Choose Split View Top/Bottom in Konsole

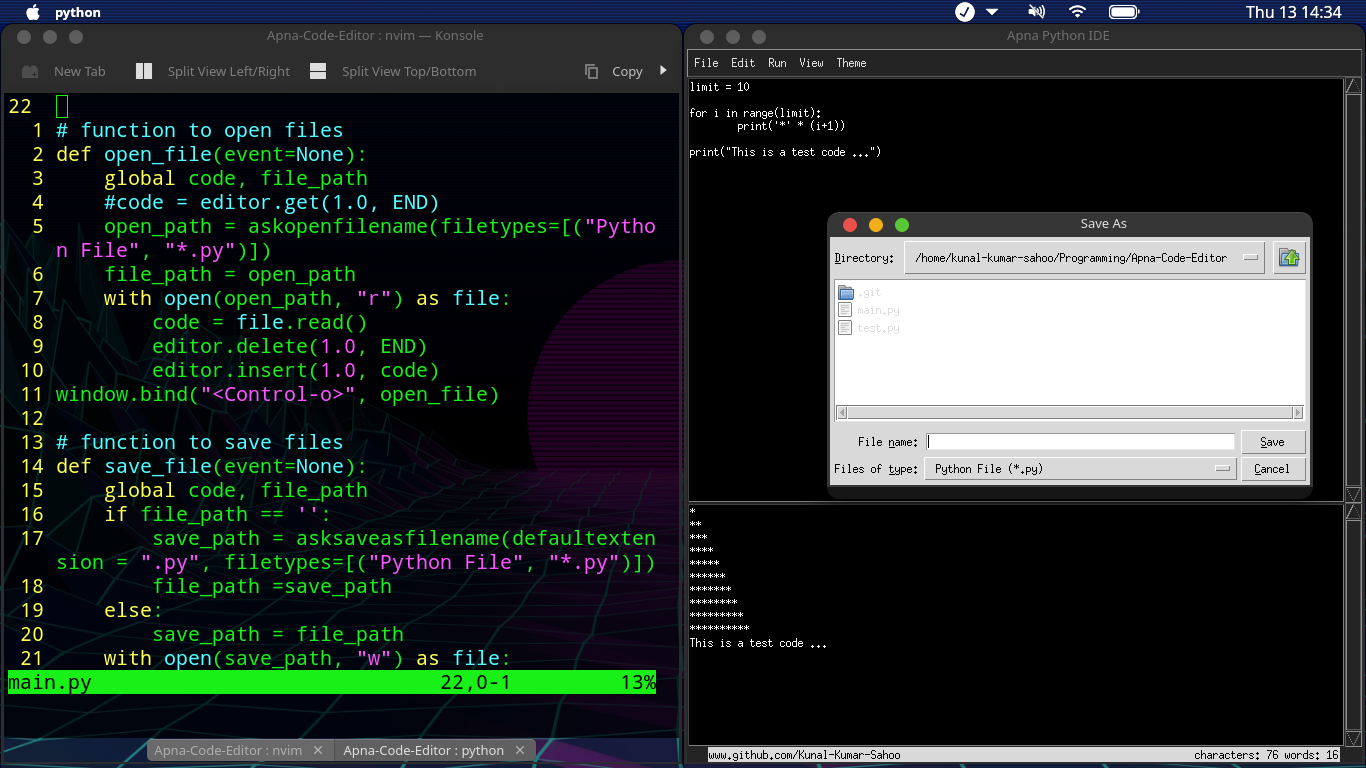[393, 71]
